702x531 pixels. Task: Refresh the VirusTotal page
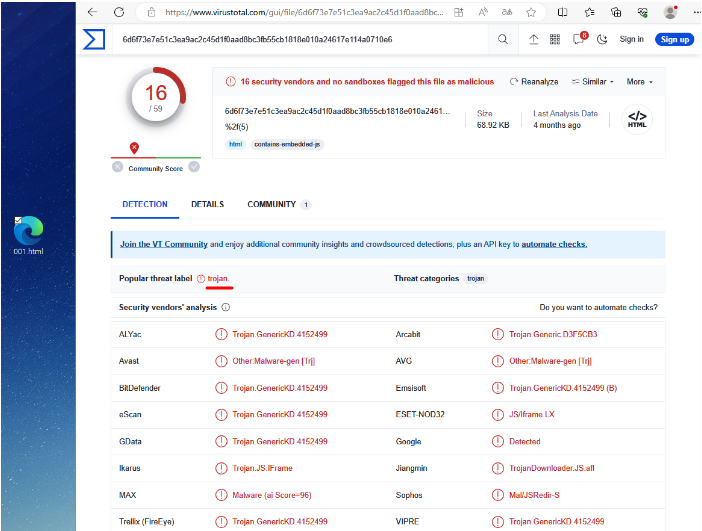[x=119, y=12]
